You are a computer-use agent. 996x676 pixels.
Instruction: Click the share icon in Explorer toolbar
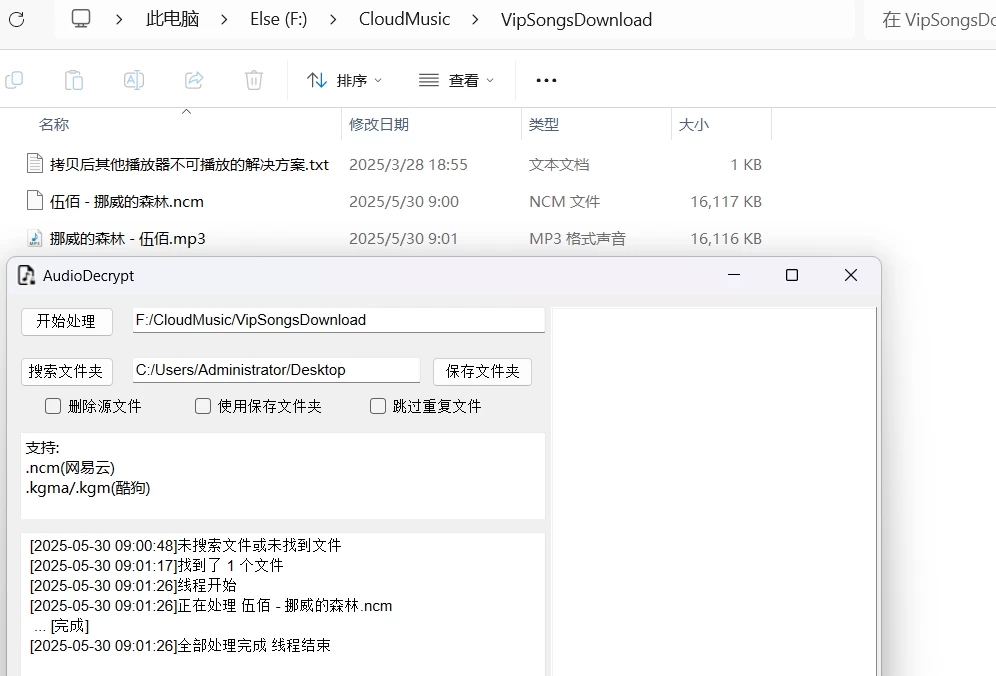(x=194, y=80)
